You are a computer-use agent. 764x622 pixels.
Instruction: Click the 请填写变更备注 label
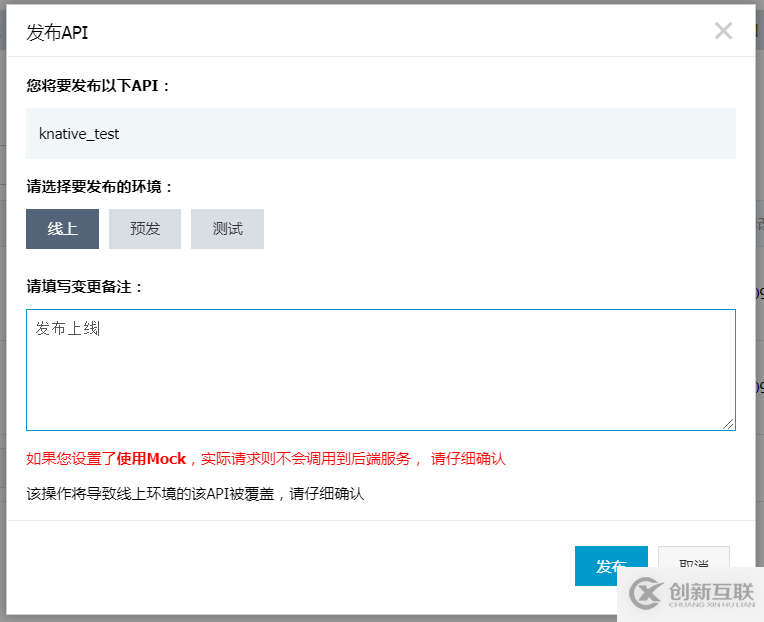(84, 287)
